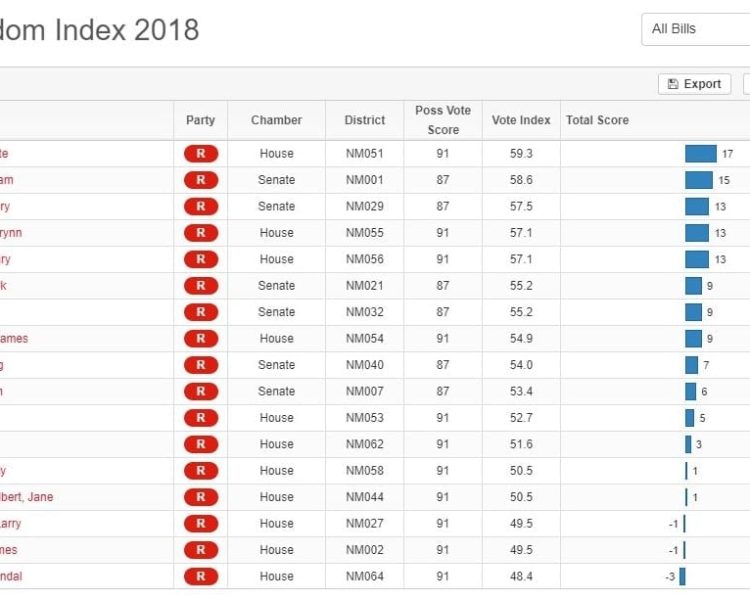Sort by Poss Vote Score header
Viewport: 750px width, 600px height.
coord(443,120)
